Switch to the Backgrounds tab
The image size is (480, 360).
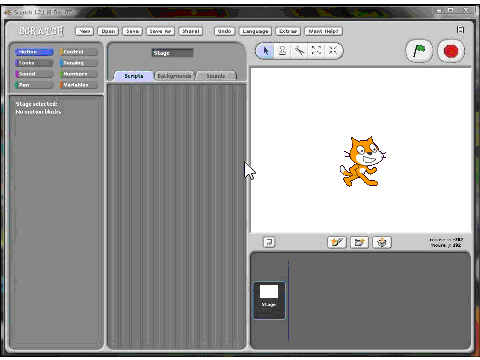pyautogui.click(x=174, y=76)
